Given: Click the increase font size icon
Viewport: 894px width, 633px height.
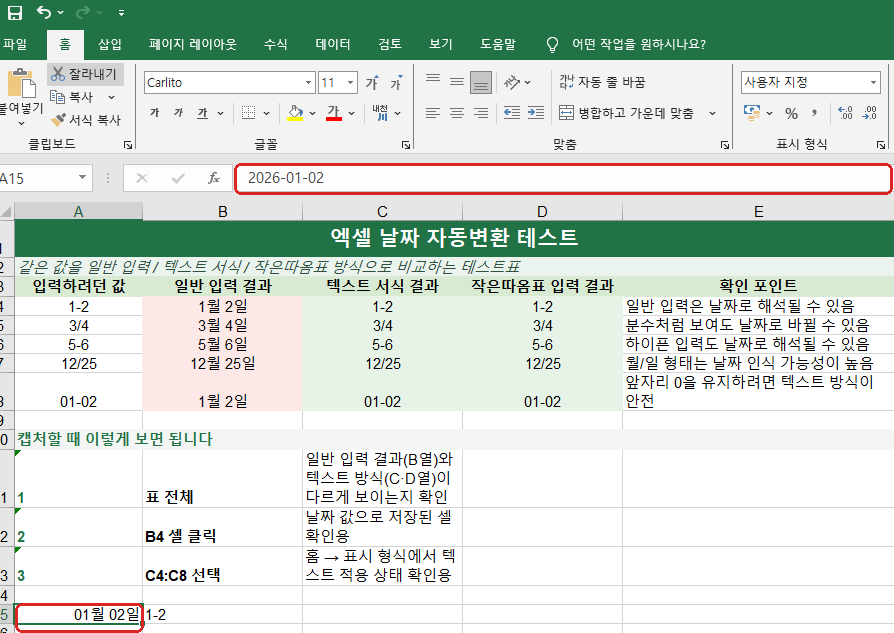Looking at the screenshot, I should (x=372, y=83).
